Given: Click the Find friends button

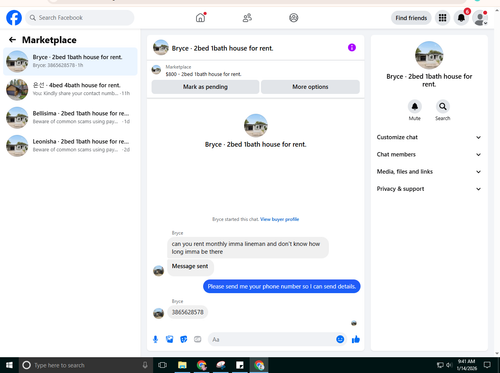Looking at the screenshot, I should click(x=411, y=18).
